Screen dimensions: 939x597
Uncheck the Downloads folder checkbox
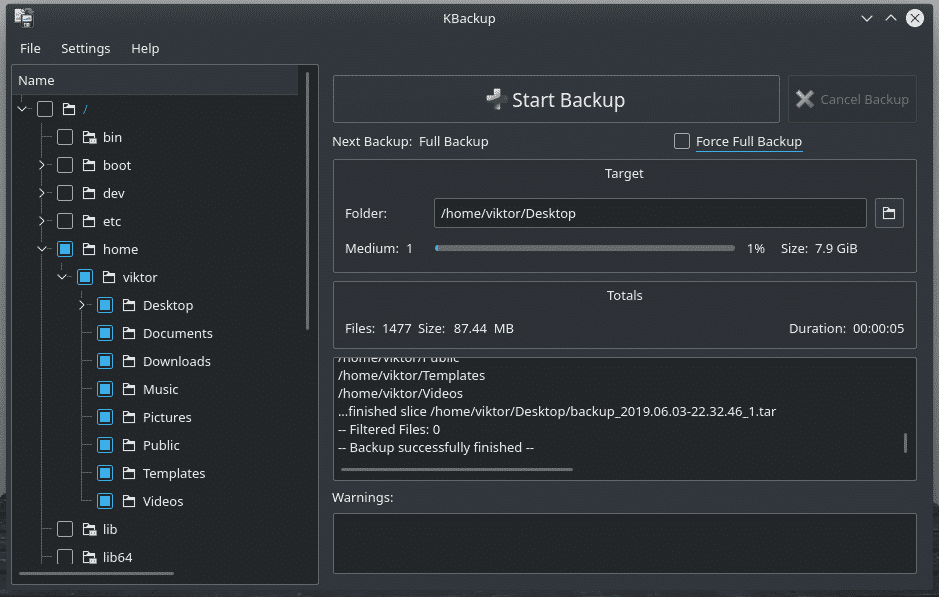point(105,361)
